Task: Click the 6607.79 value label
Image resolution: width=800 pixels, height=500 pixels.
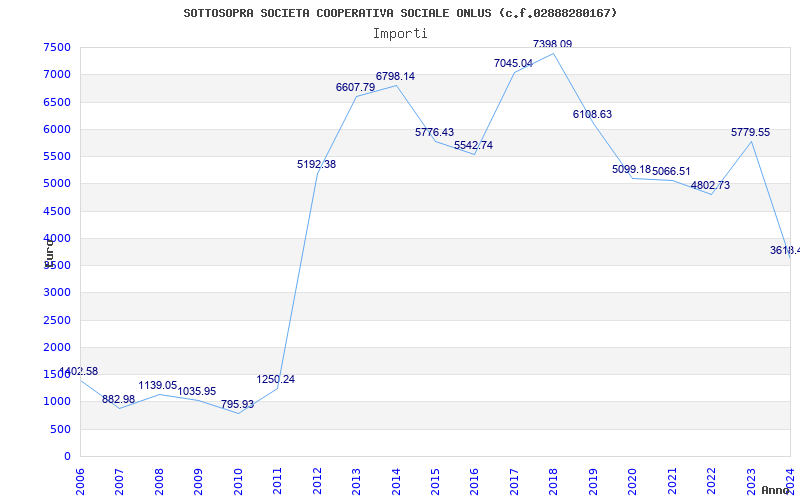Action: point(356,87)
